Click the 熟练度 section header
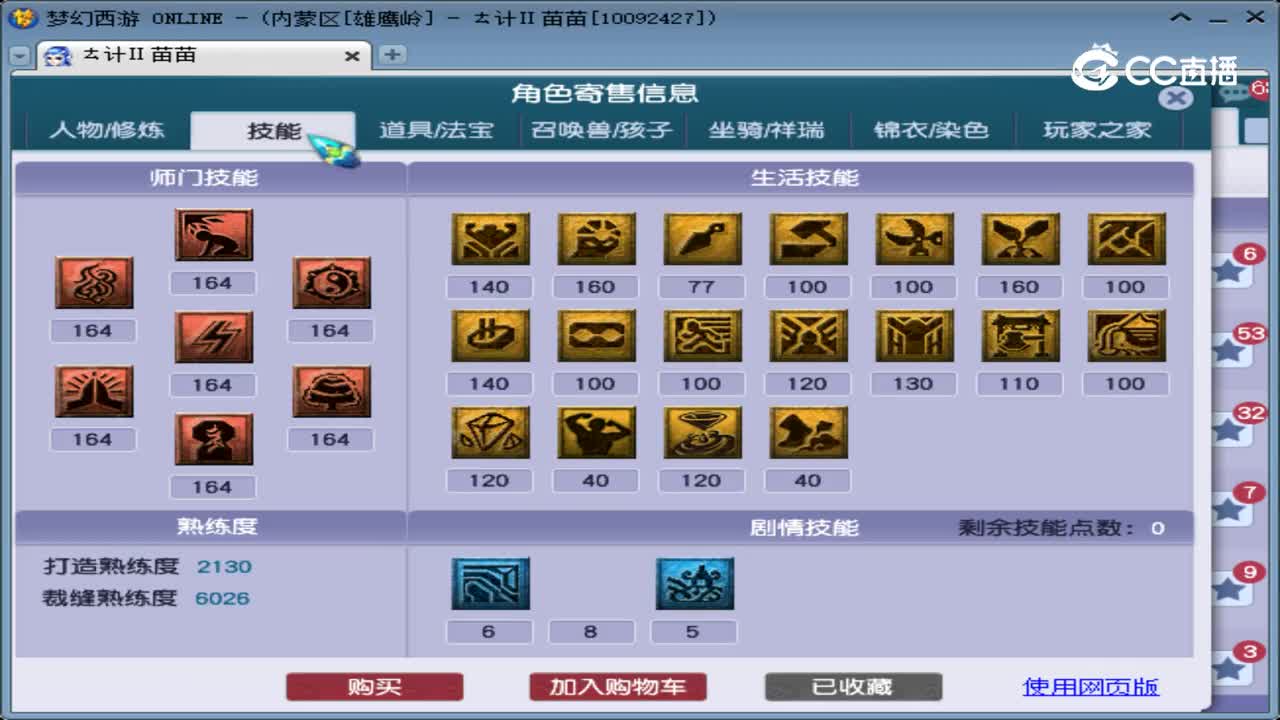The width and height of the screenshot is (1280, 720). click(217, 526)
